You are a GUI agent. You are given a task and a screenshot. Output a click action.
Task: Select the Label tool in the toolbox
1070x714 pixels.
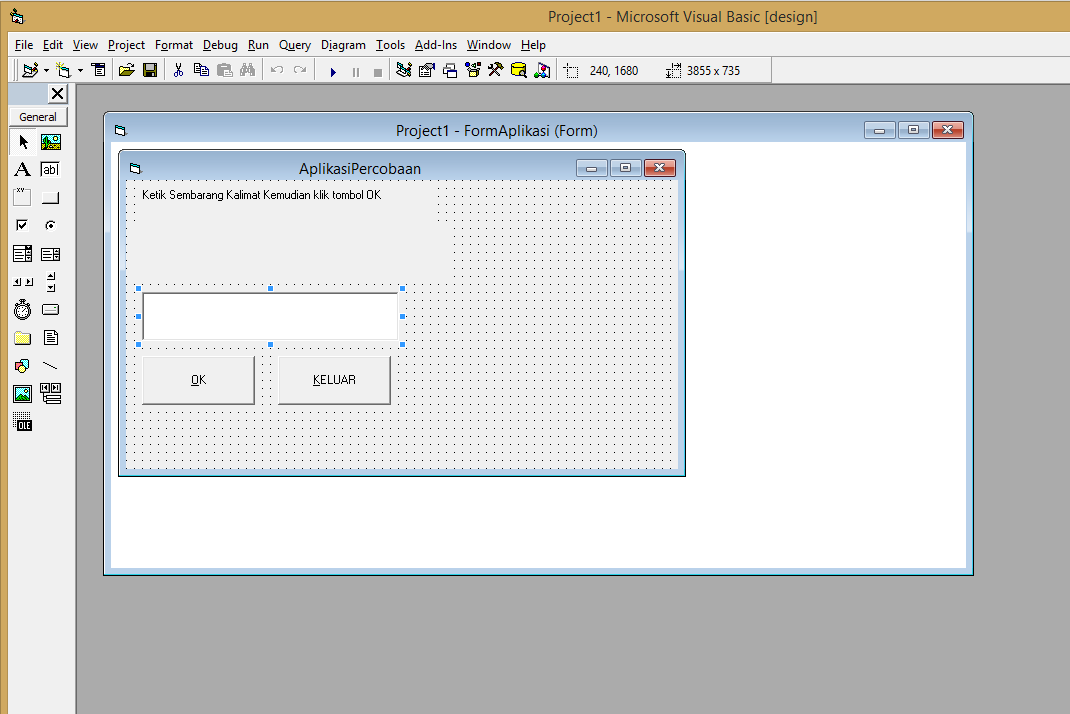(x=22, y=169)
